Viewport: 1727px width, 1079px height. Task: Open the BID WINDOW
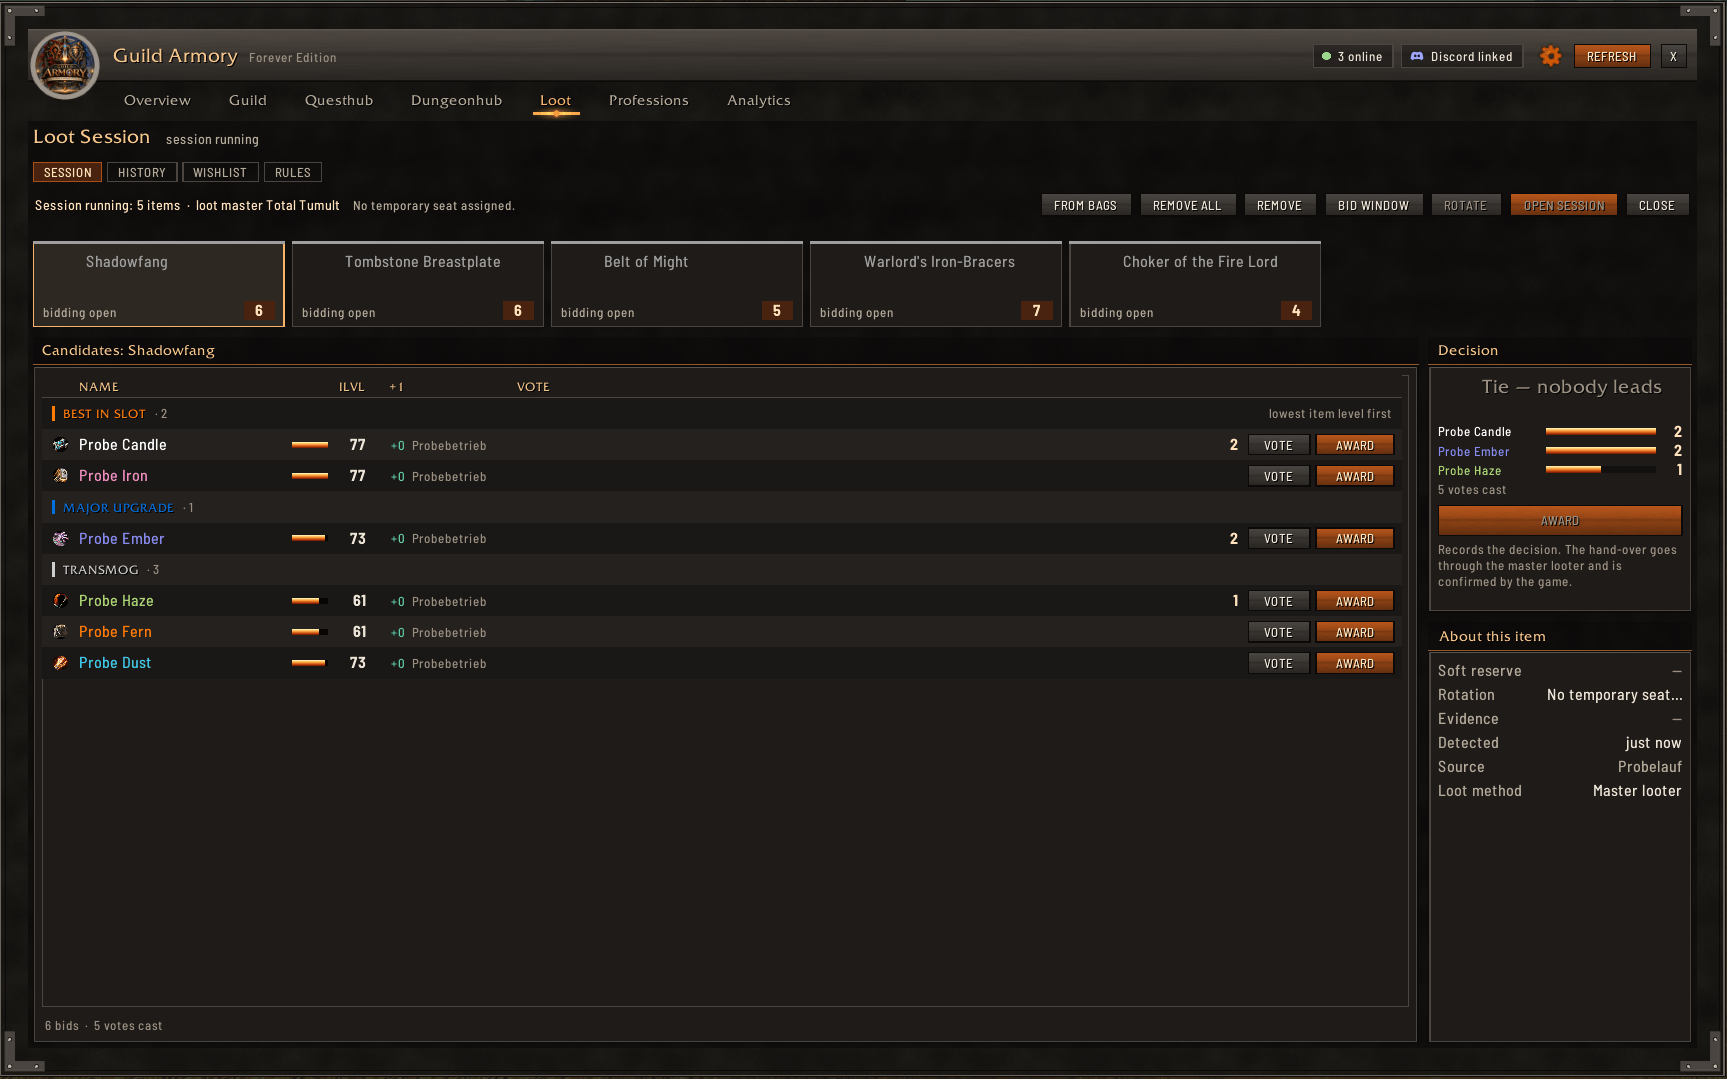click(x=1373, y=205)
